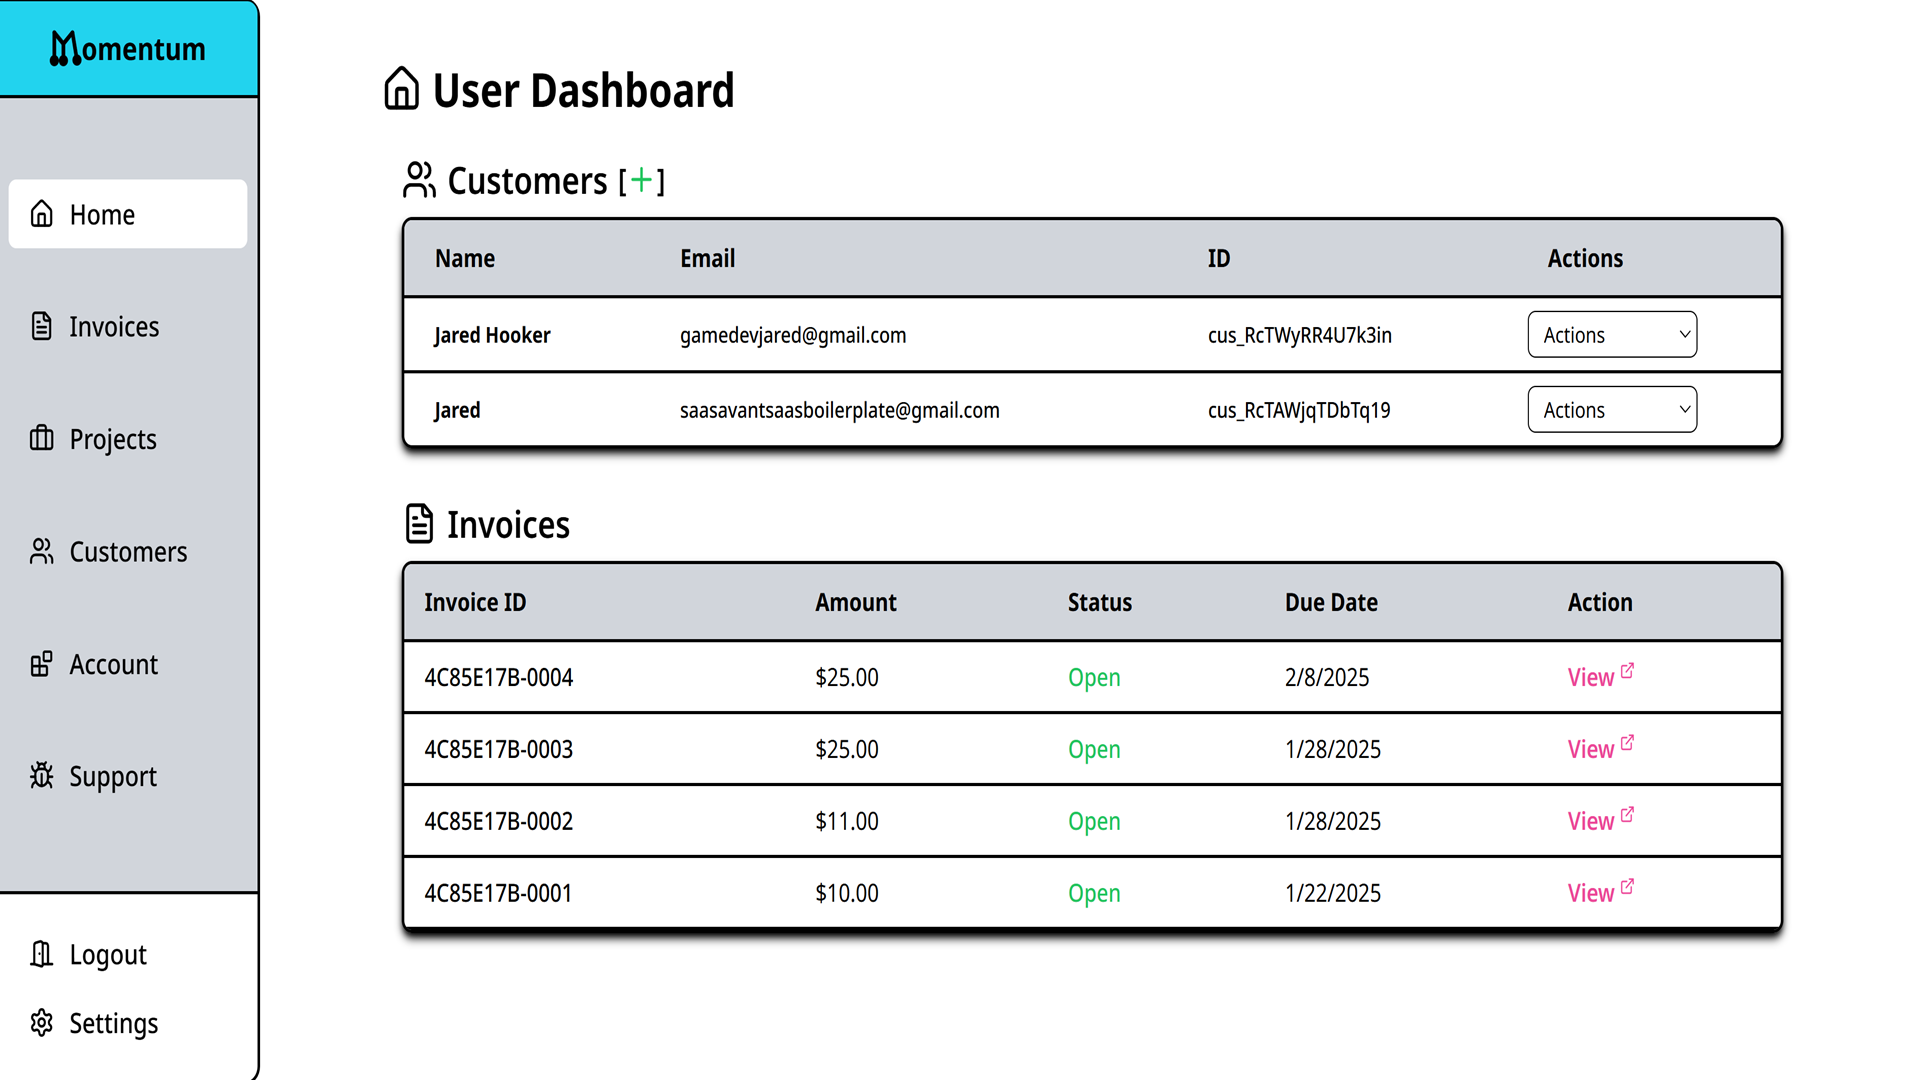The height and width of the screenshot is (1080, 1920).
Task: Expand the Actions dropdown for customer Jared
Action: click(x=1611, y=410)
